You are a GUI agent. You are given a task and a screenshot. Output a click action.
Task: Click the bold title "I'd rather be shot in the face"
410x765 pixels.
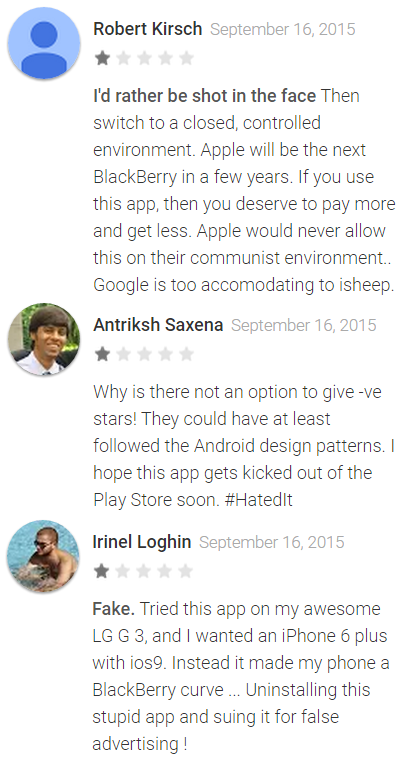point(205,96)
